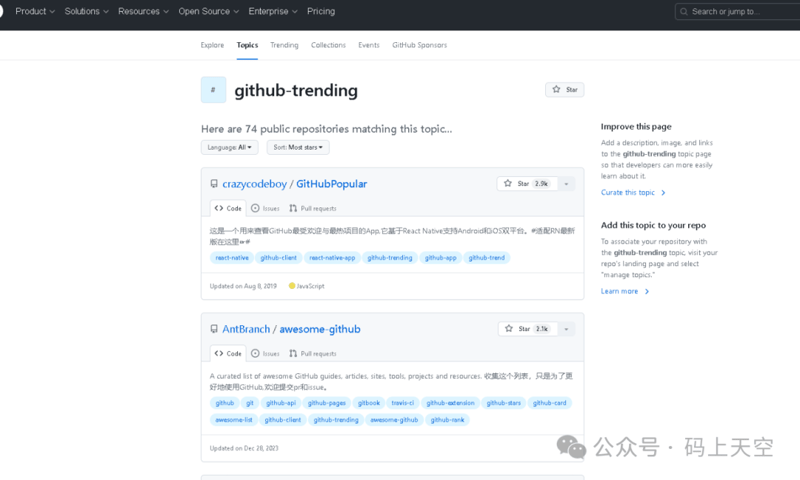Screen dimensions: 800x480
Task: Open the awesome-list topic tag
Action: pos(234,420)
